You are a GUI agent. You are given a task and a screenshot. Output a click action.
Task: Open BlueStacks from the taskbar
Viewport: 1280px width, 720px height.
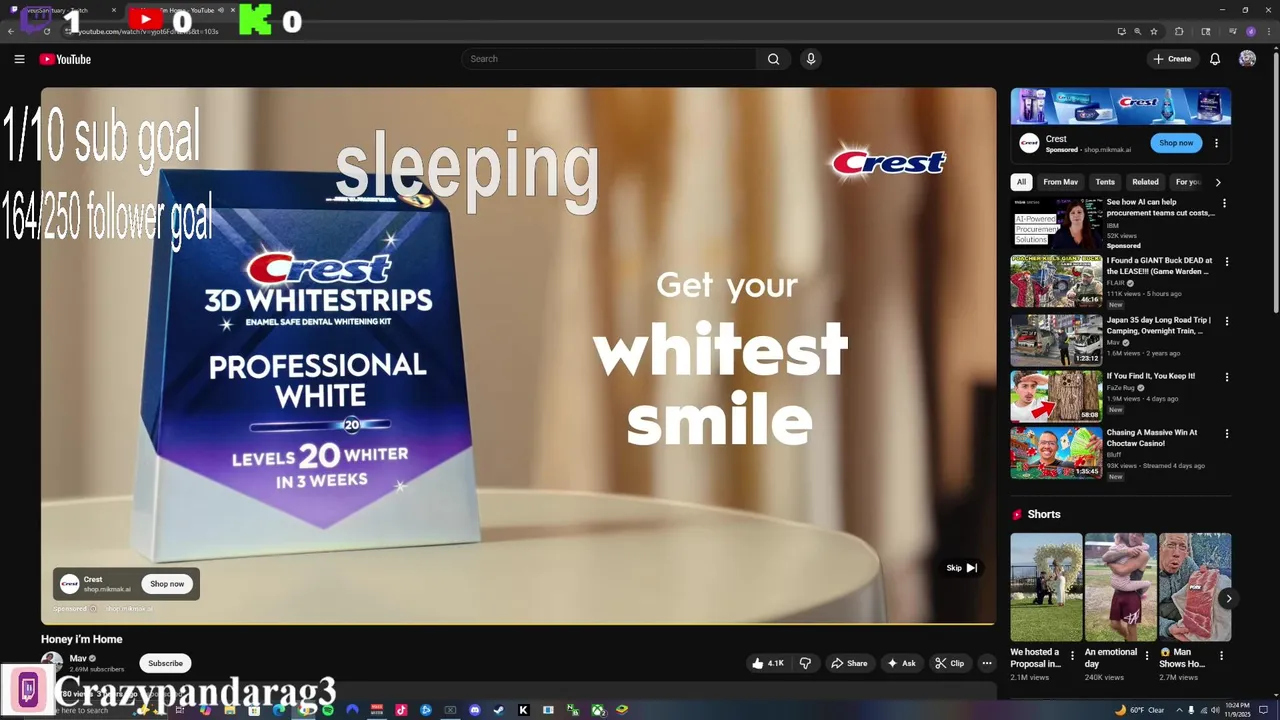[621, 710]
